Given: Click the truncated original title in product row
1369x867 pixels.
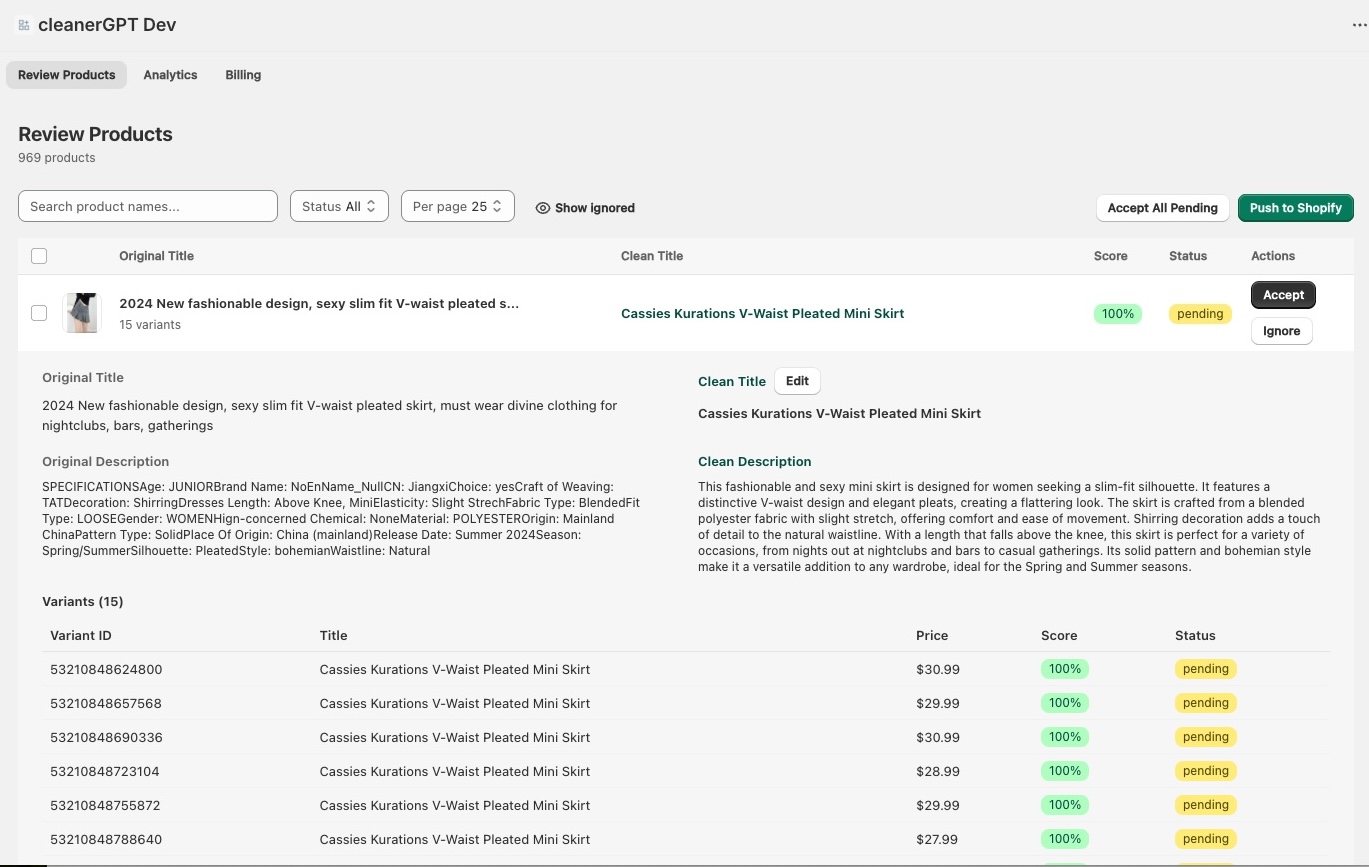Looking at the screenshot, I should (319, 303).
